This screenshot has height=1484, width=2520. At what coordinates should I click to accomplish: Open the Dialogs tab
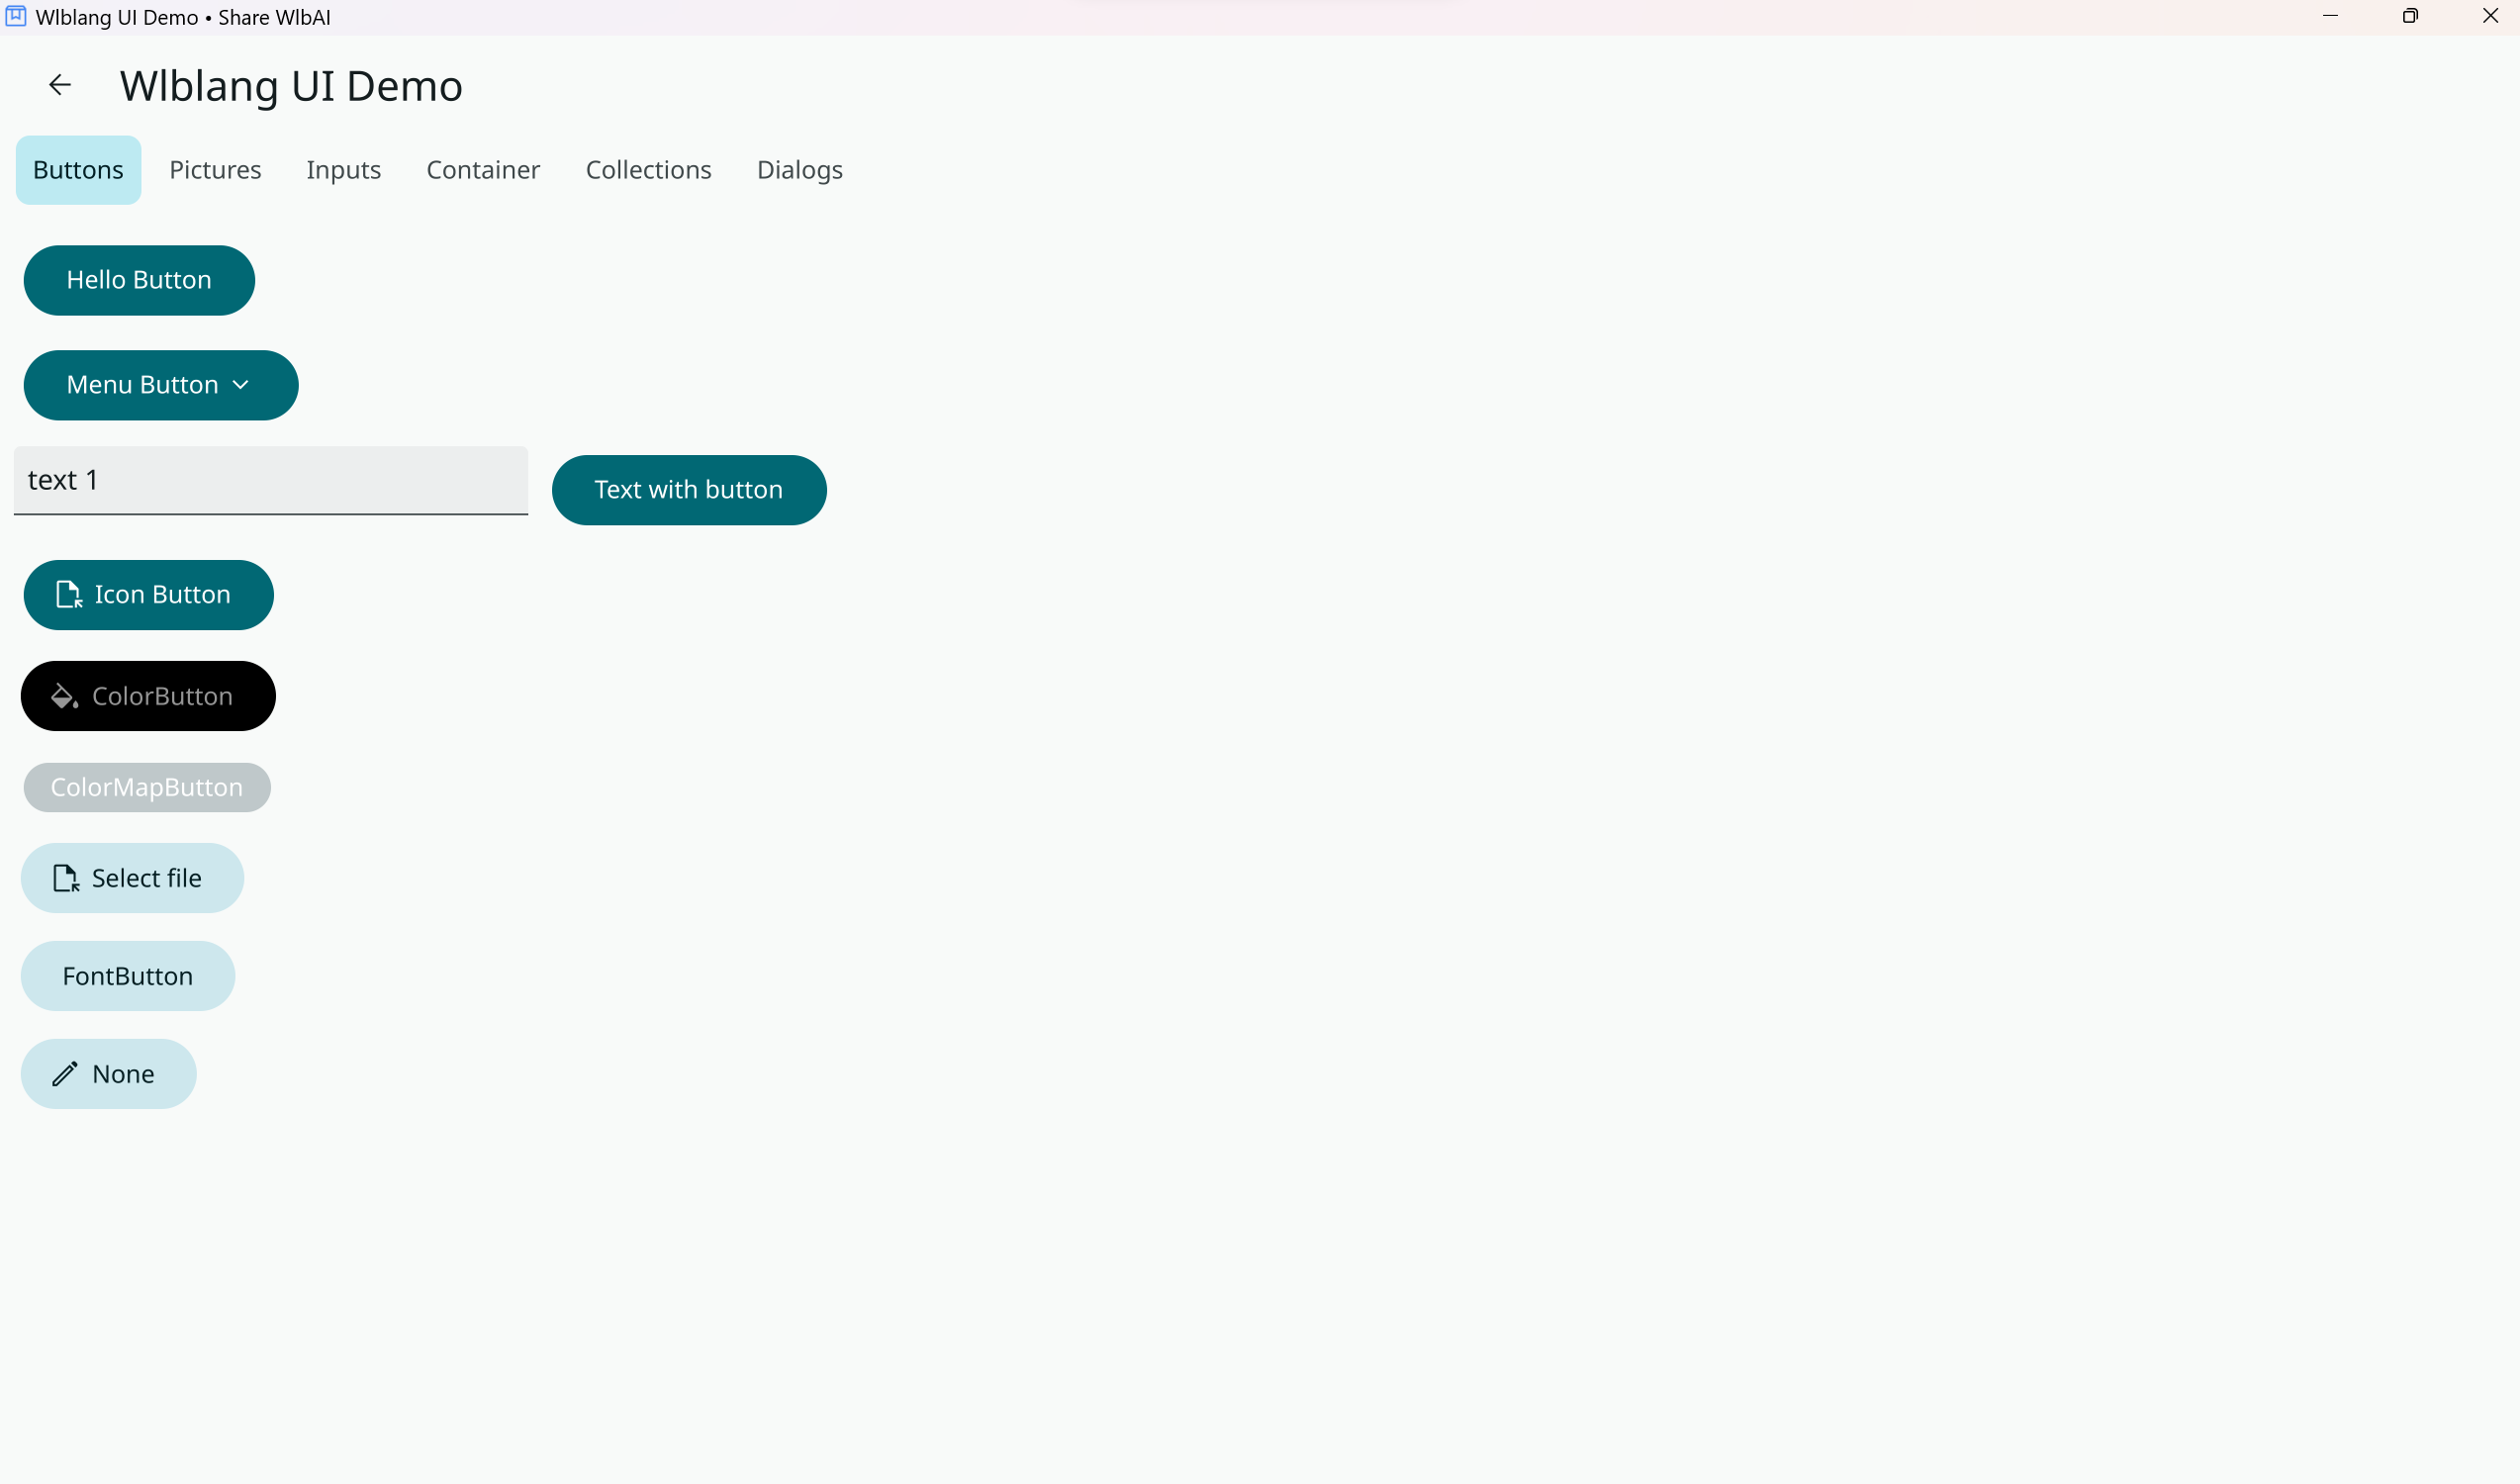(x=799, y=170)
